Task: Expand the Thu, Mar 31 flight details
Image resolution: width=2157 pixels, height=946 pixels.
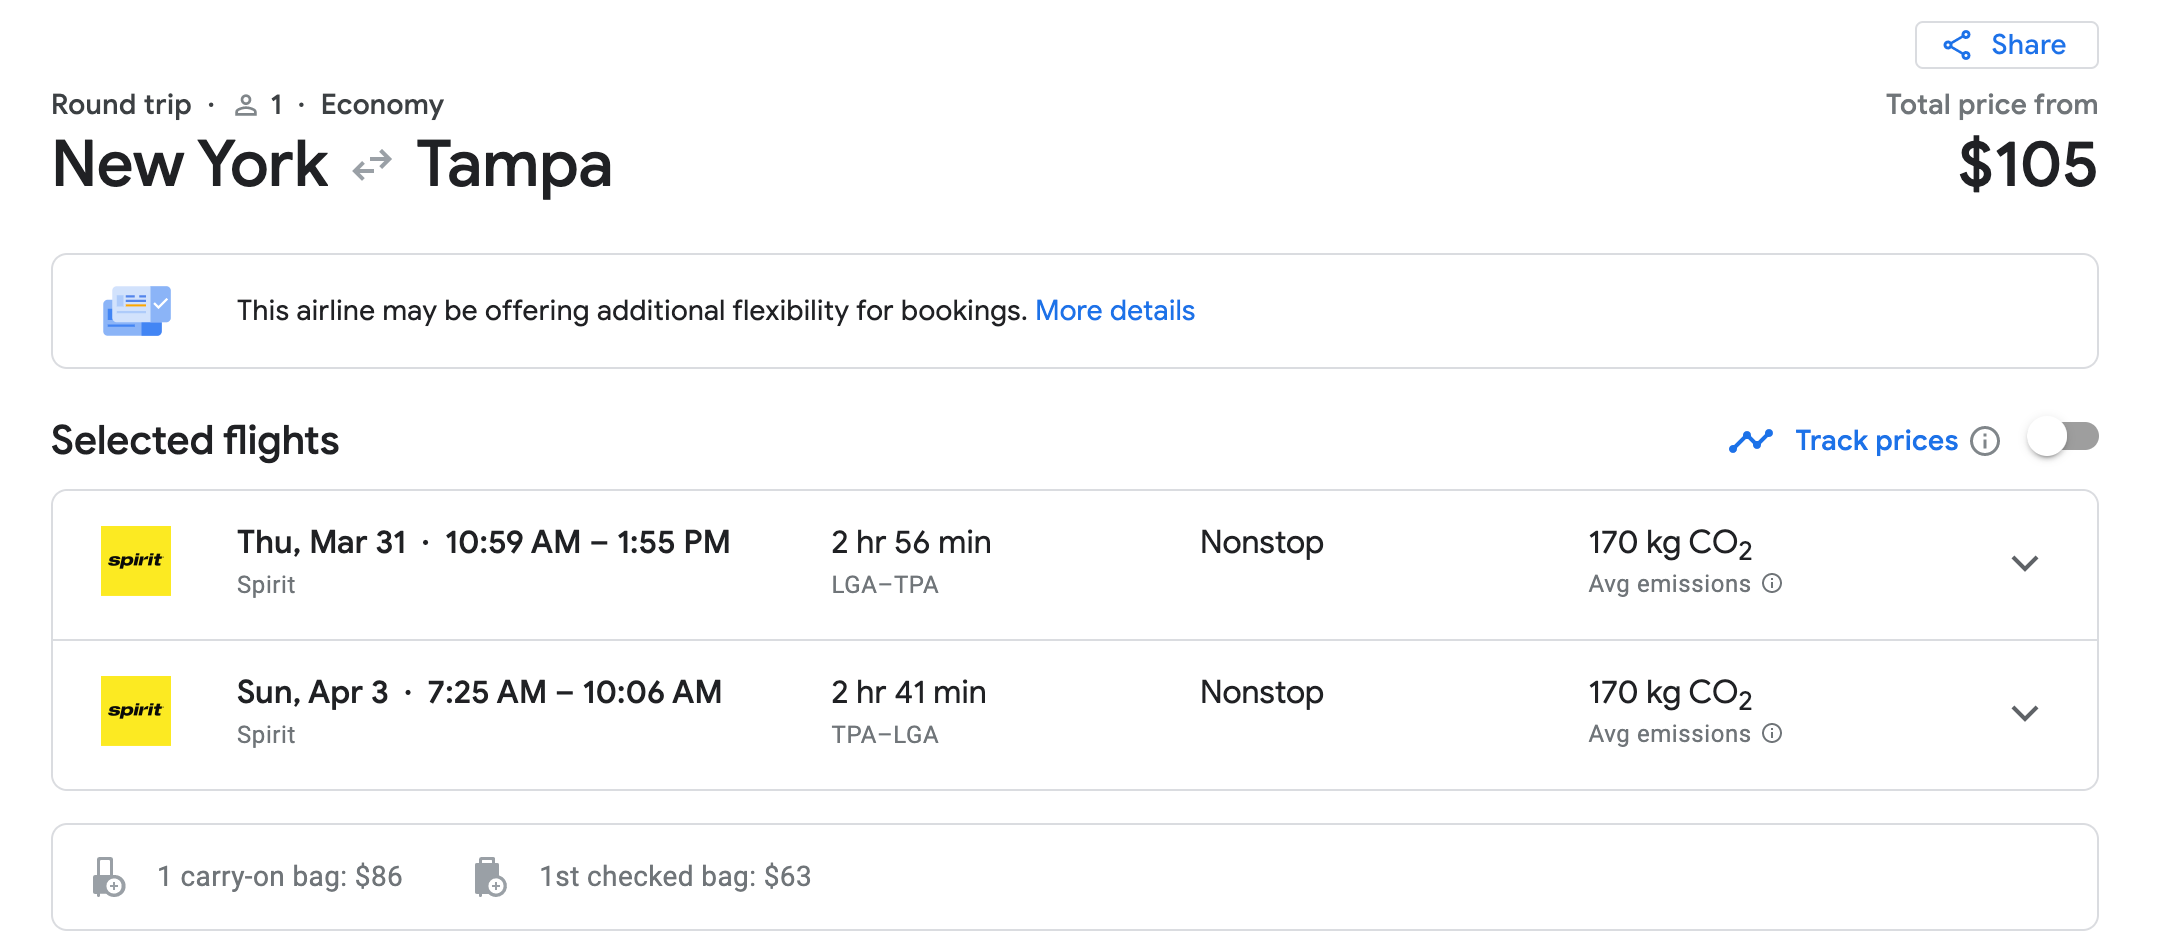Action: point(2025,564)
